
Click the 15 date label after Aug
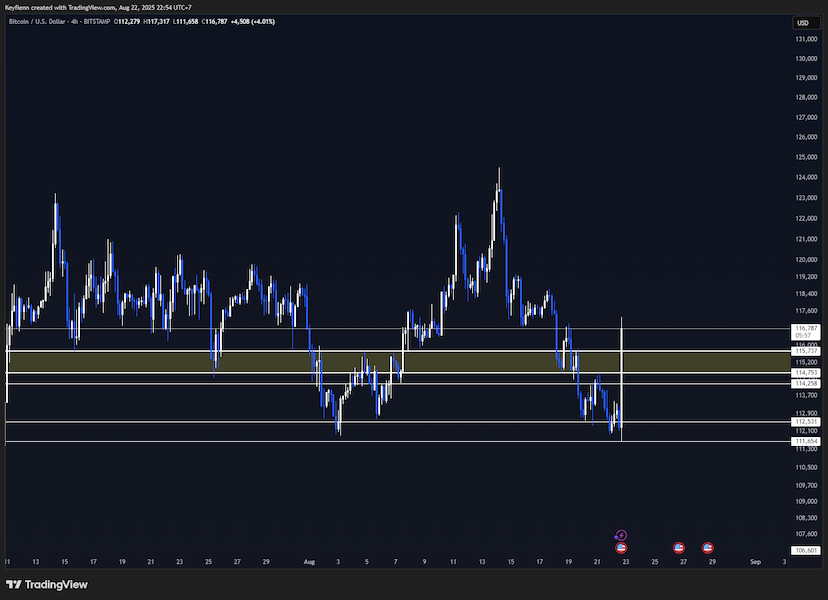(511, 562)
